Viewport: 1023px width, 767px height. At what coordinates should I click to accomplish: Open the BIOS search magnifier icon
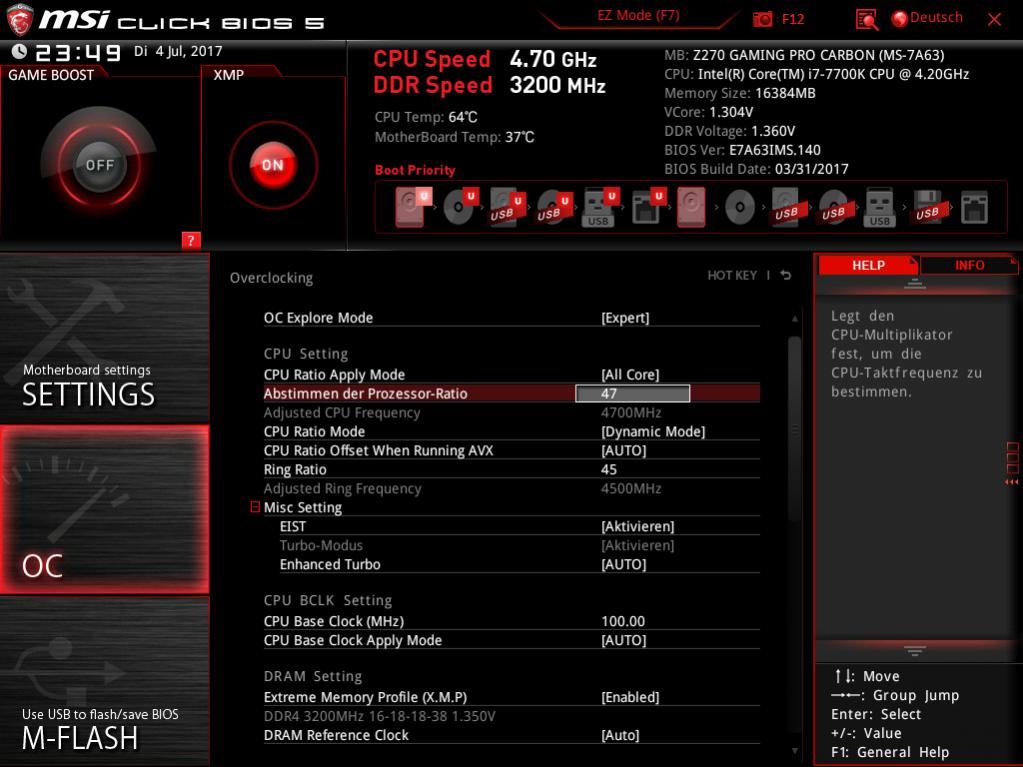[866, 20]
